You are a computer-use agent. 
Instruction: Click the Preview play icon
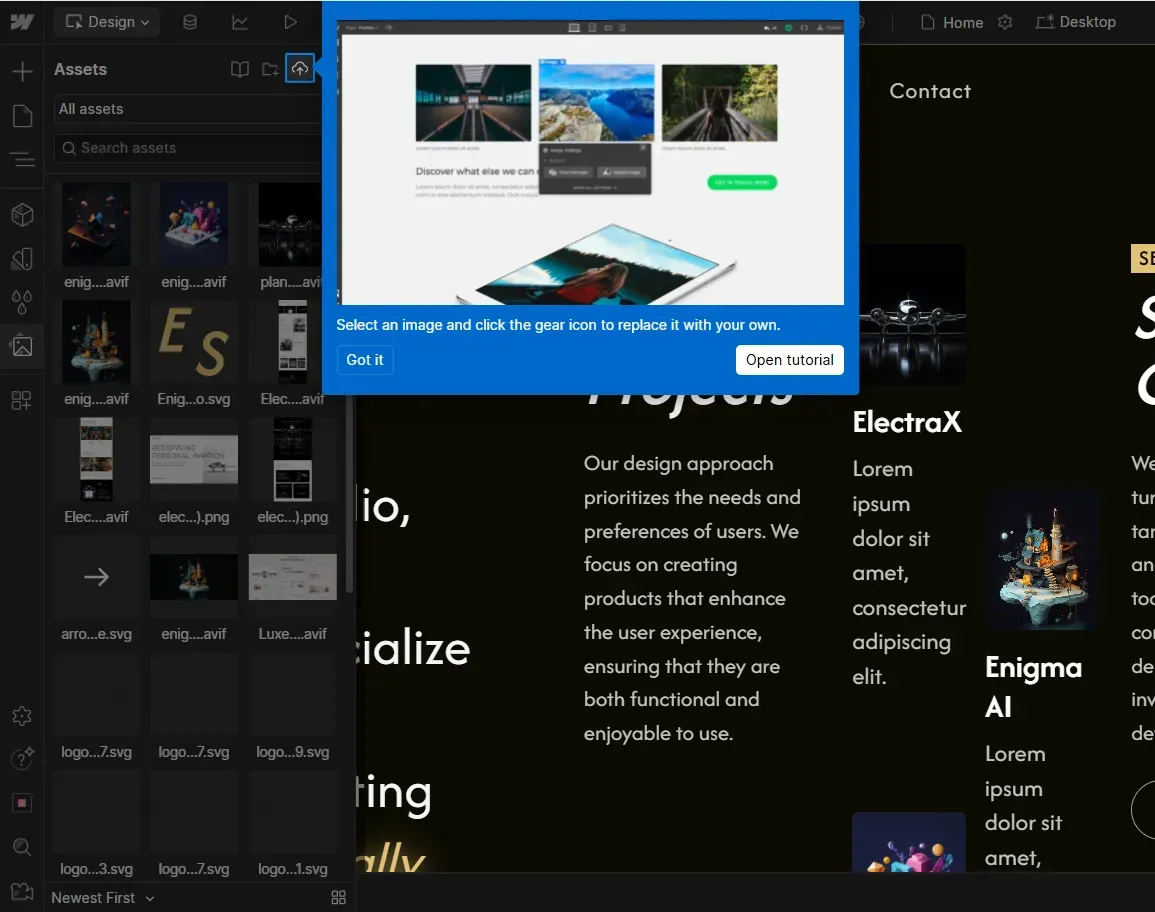click(x=290, y=22)
